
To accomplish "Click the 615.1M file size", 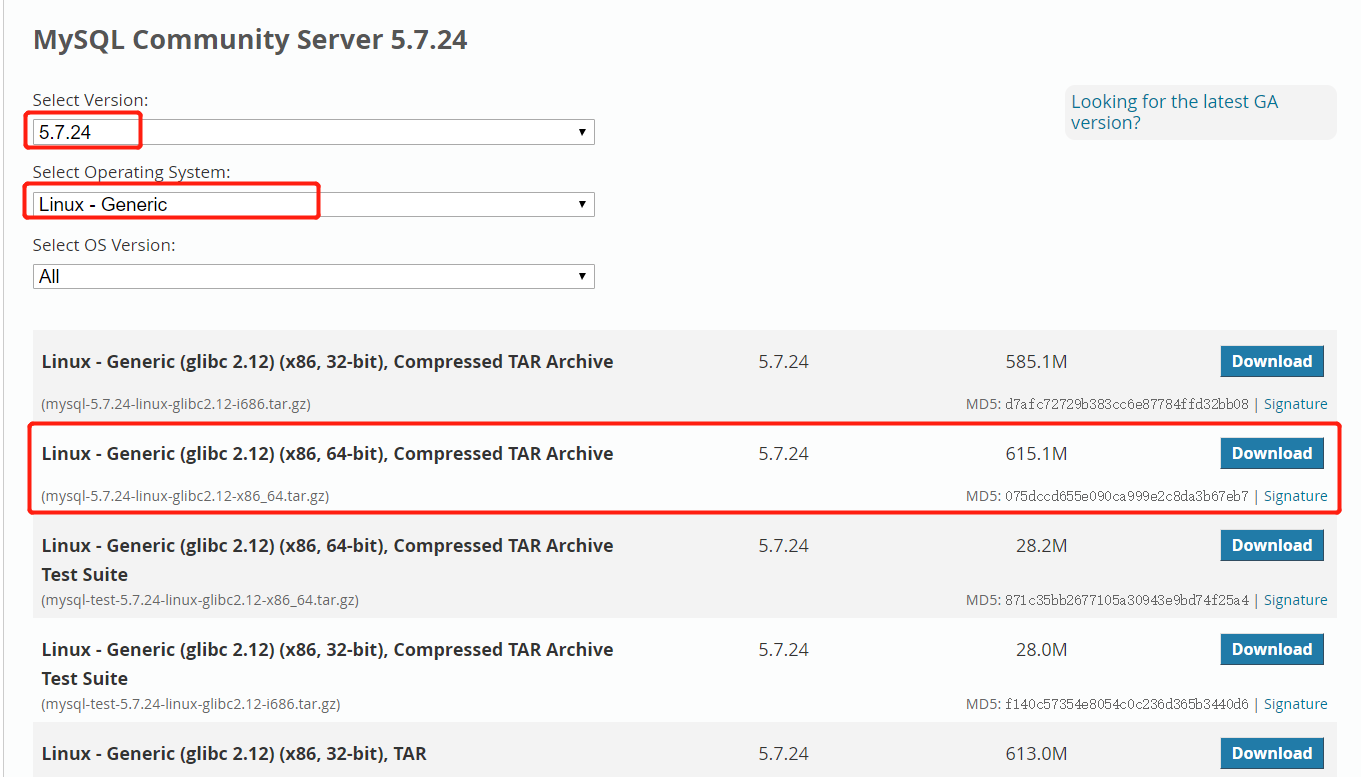I will (1036, 454).
